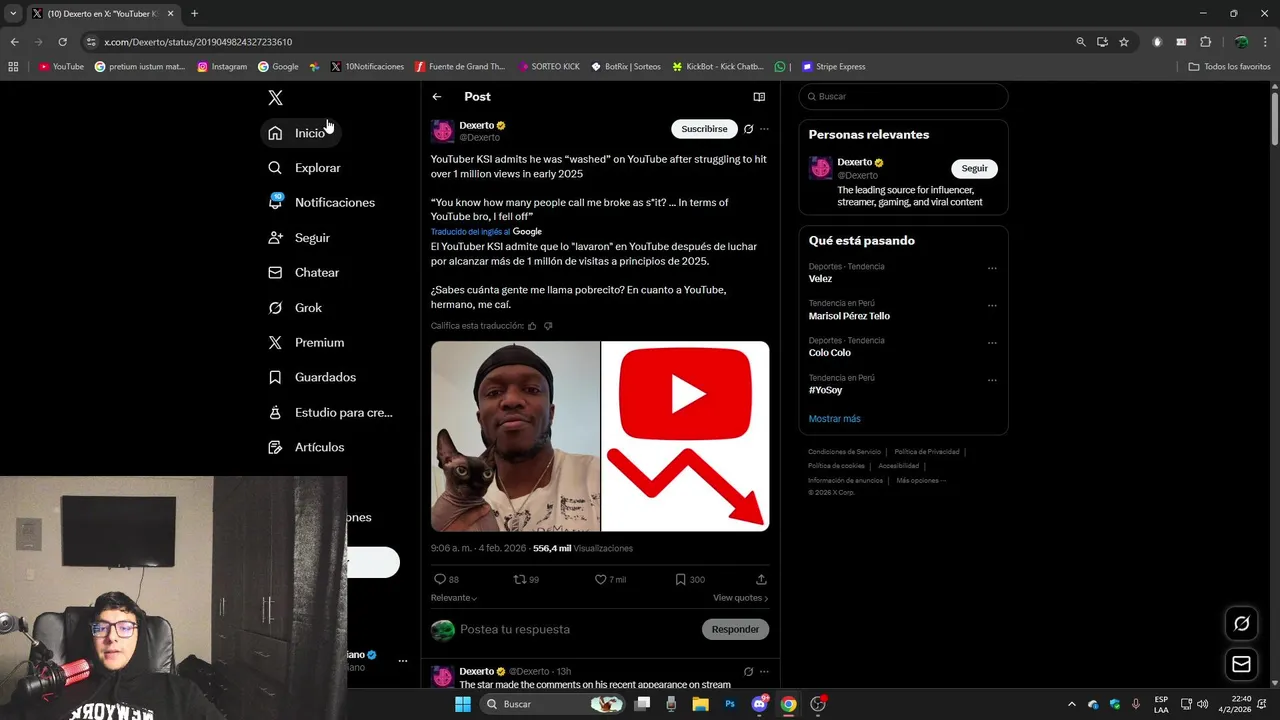Open Seguir in the sidebar

pyautogui.click(x=299, y=238)
